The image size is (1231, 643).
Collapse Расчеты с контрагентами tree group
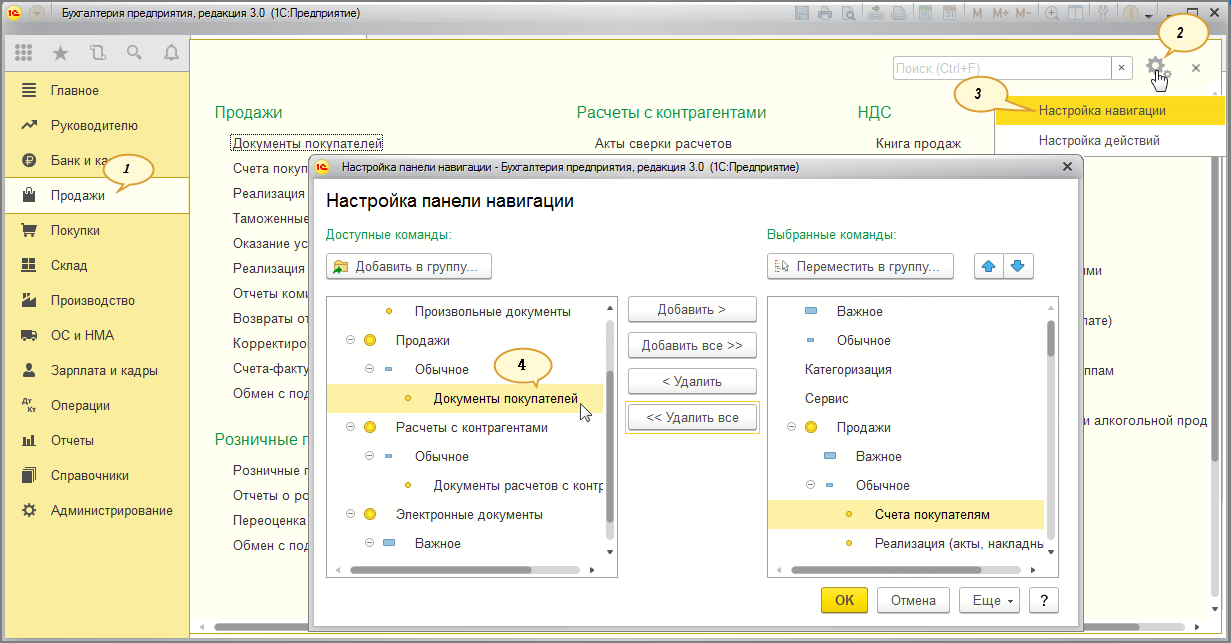pos(350,427)
